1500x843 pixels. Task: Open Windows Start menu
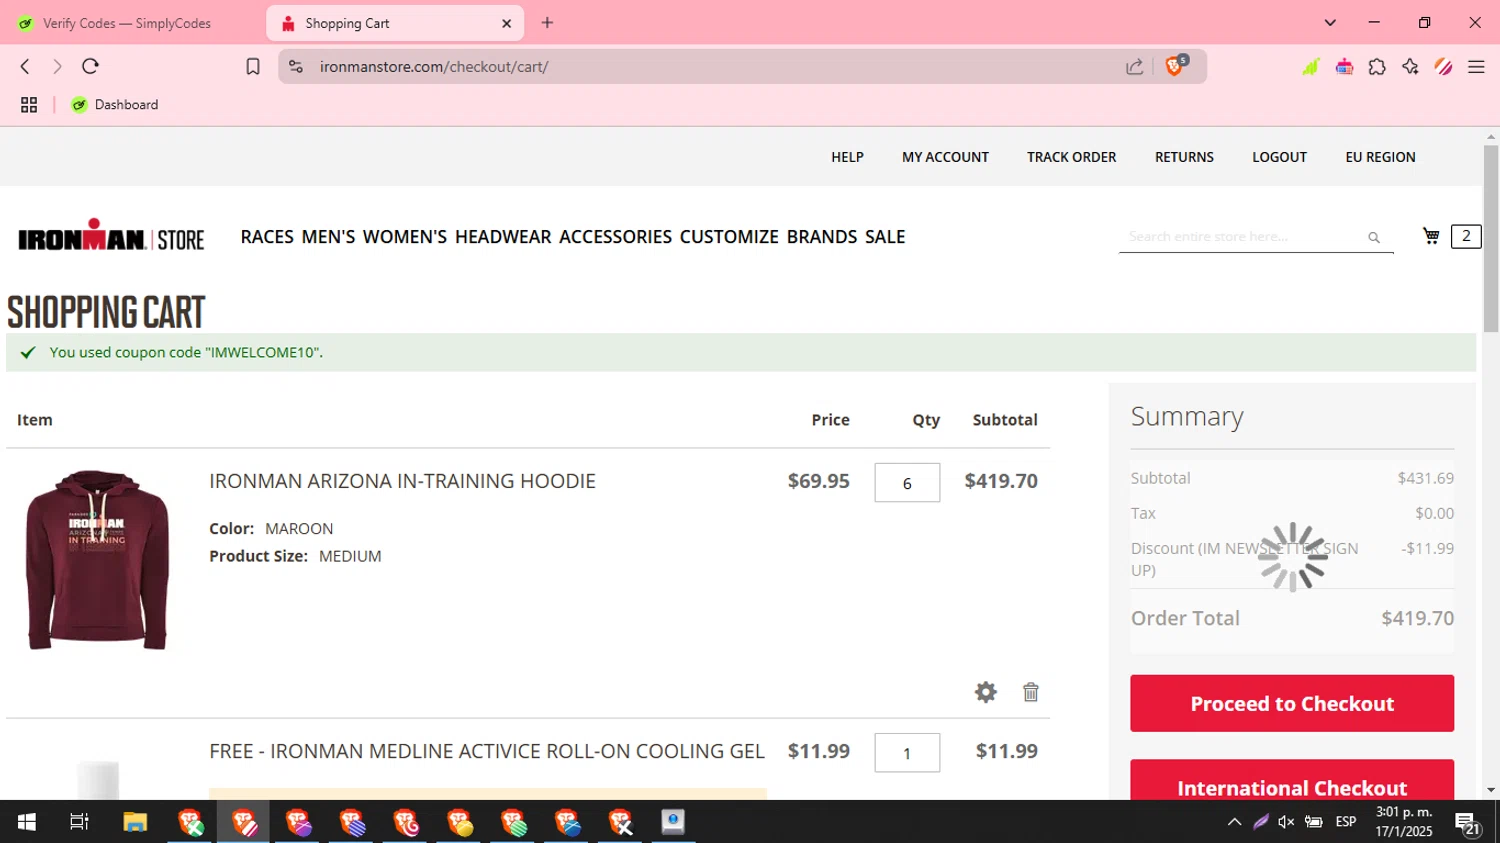27,822
